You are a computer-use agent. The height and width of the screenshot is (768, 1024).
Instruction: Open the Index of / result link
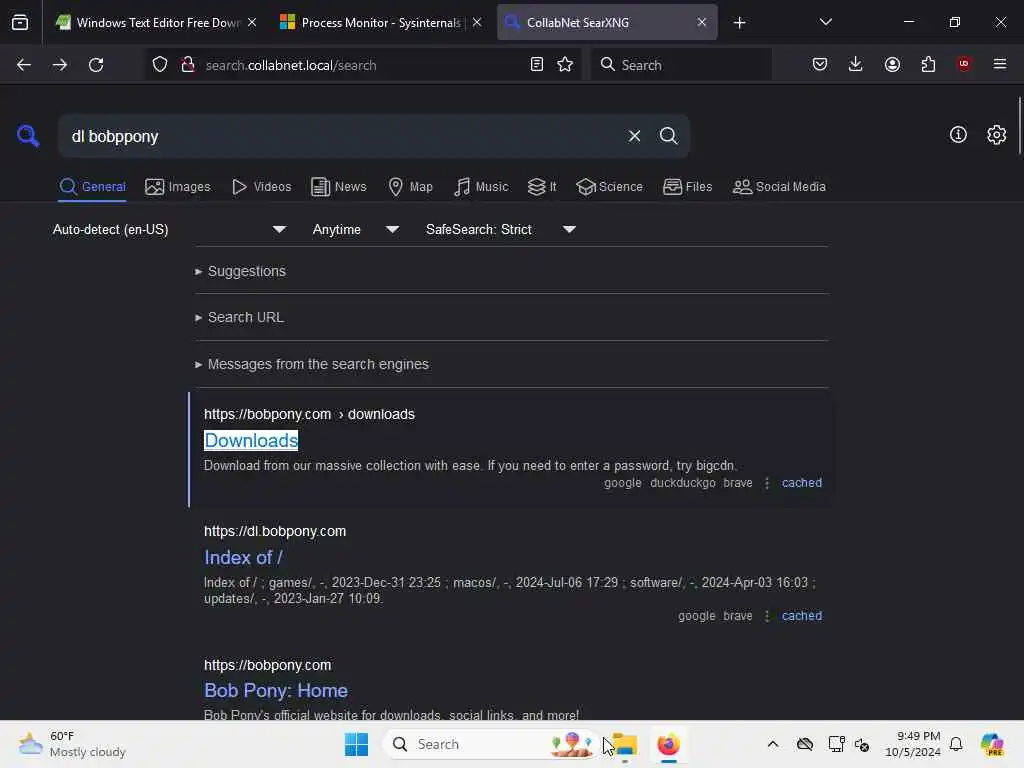click(x=243, y=557)
